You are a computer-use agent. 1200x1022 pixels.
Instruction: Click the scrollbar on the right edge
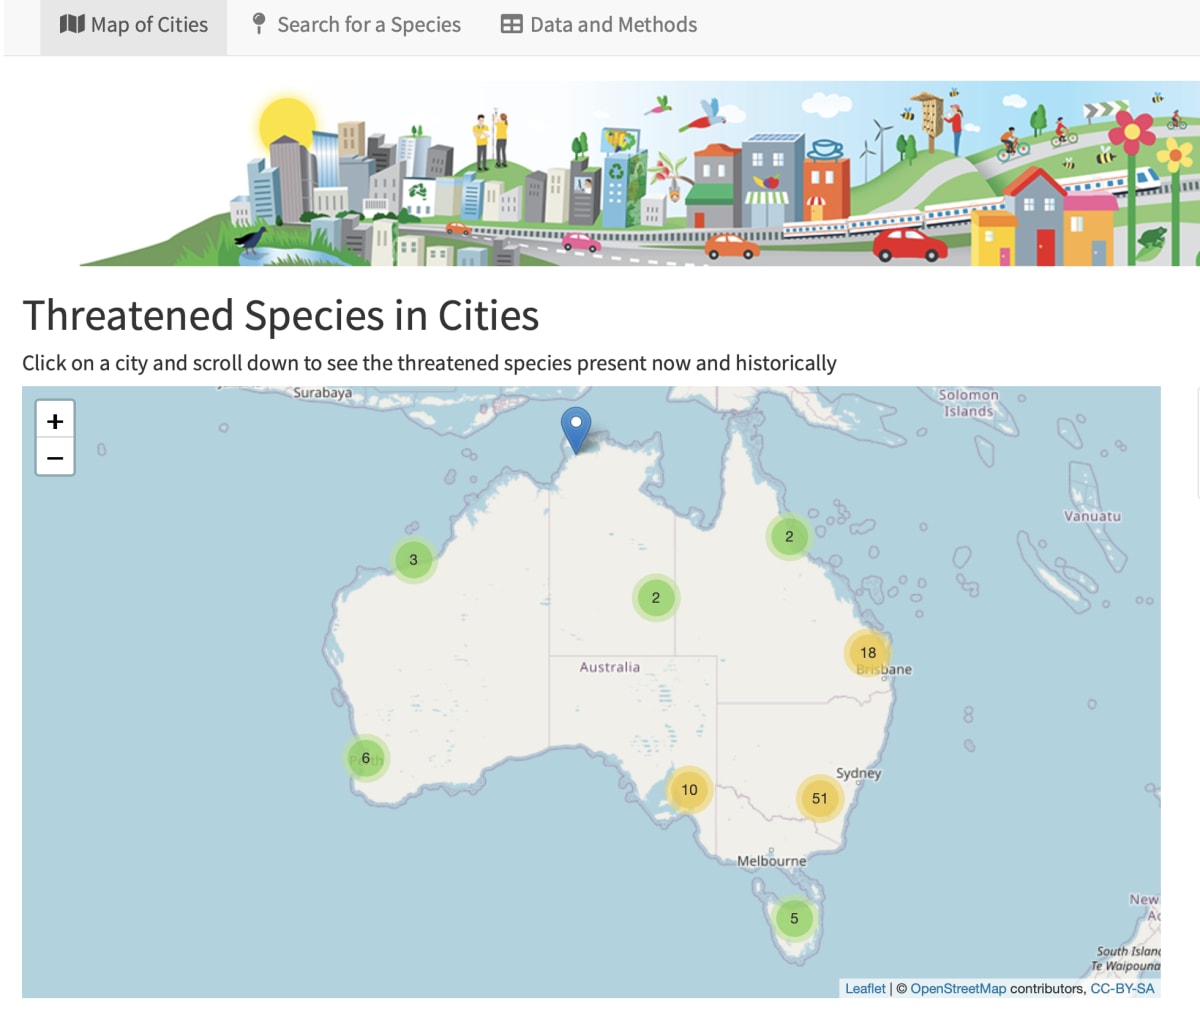[1195, 440]
